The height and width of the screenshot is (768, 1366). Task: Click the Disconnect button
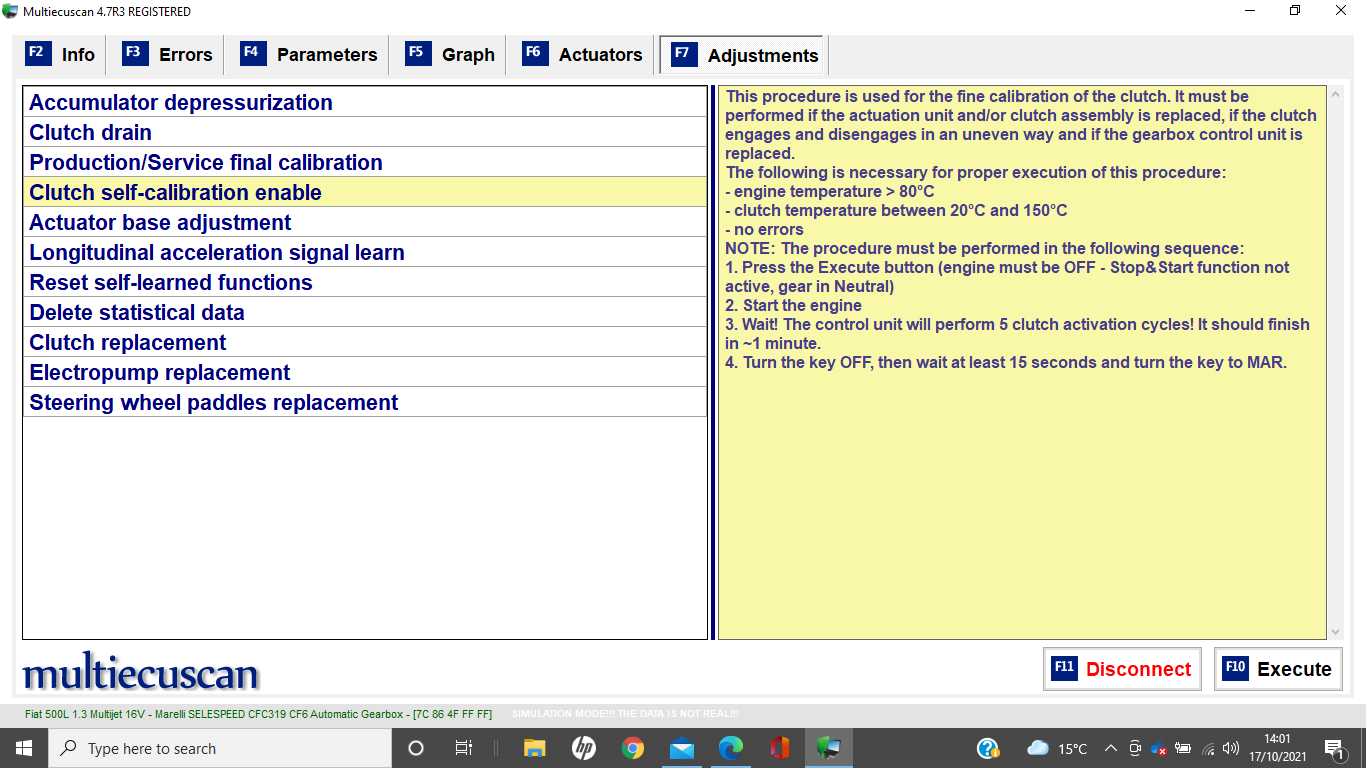(1122, 669)
